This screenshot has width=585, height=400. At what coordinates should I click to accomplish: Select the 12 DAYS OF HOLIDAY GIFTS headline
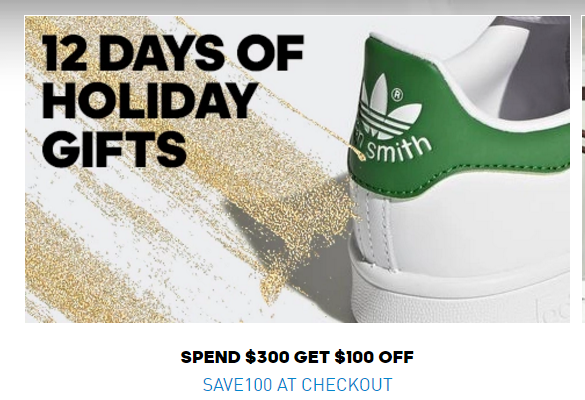(x=173, y=101)
